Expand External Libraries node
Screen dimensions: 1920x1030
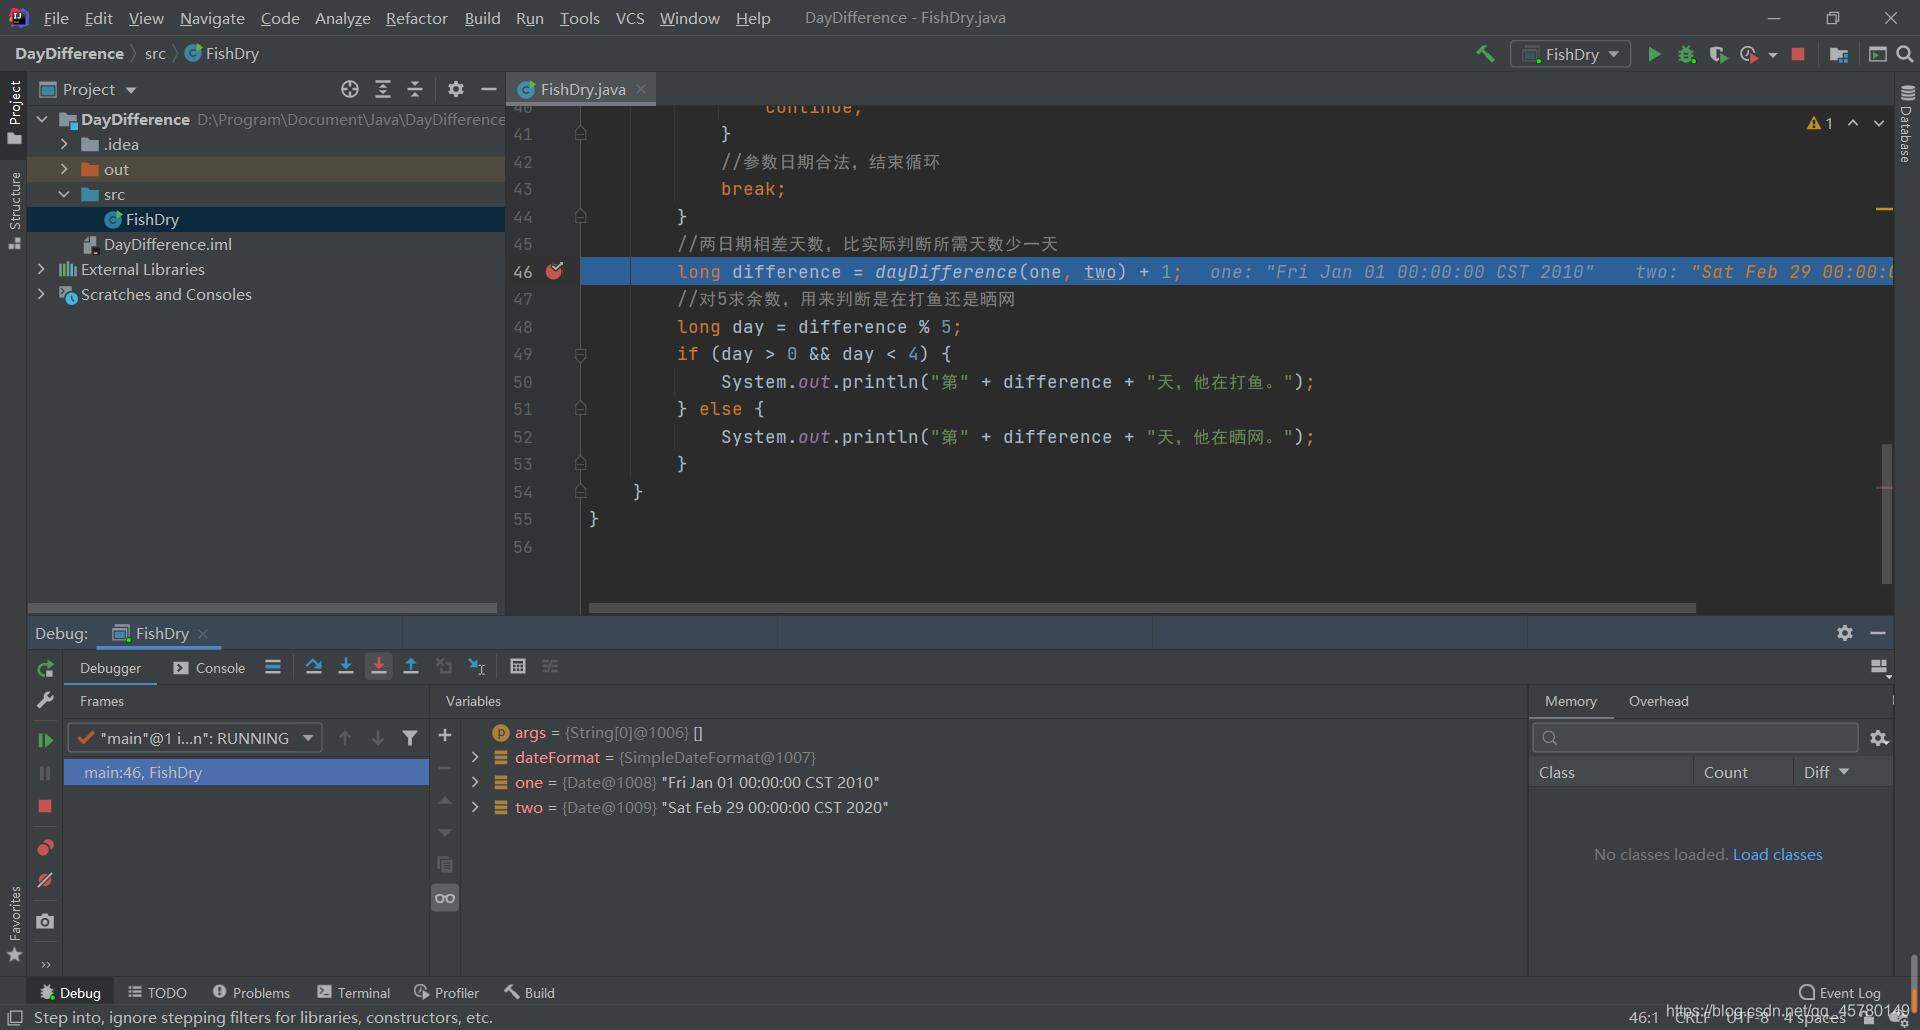tap(41, 269)
